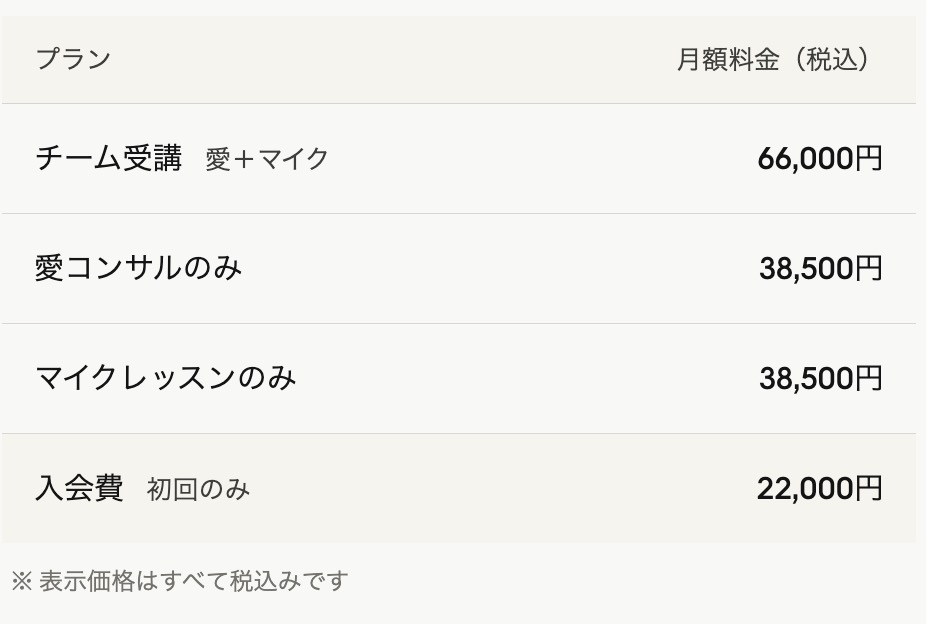
Task: Click the 円 symbol in 愛コンサルのみ row
Action: (x=869, y=268)
